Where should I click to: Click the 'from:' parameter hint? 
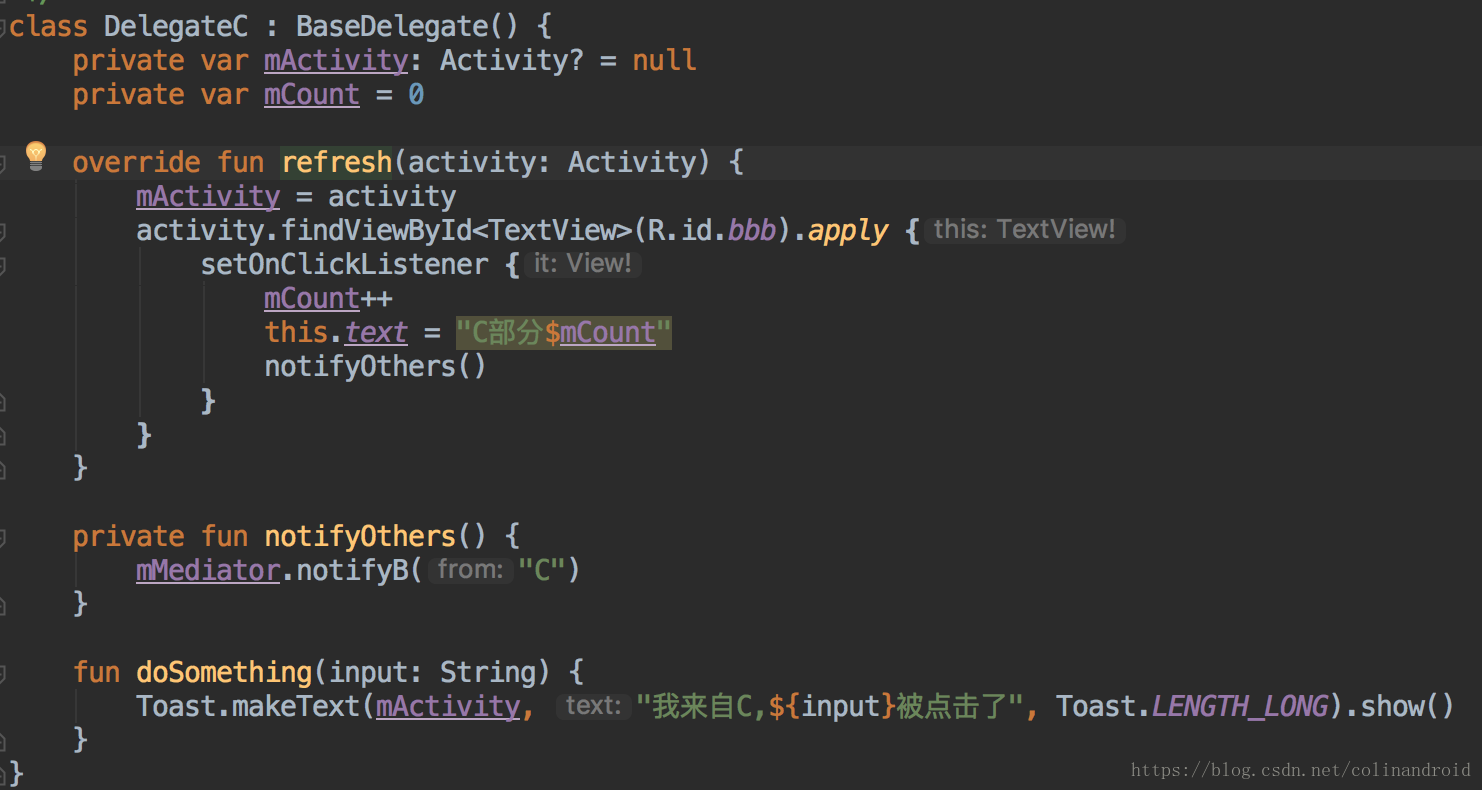[470, 570]
